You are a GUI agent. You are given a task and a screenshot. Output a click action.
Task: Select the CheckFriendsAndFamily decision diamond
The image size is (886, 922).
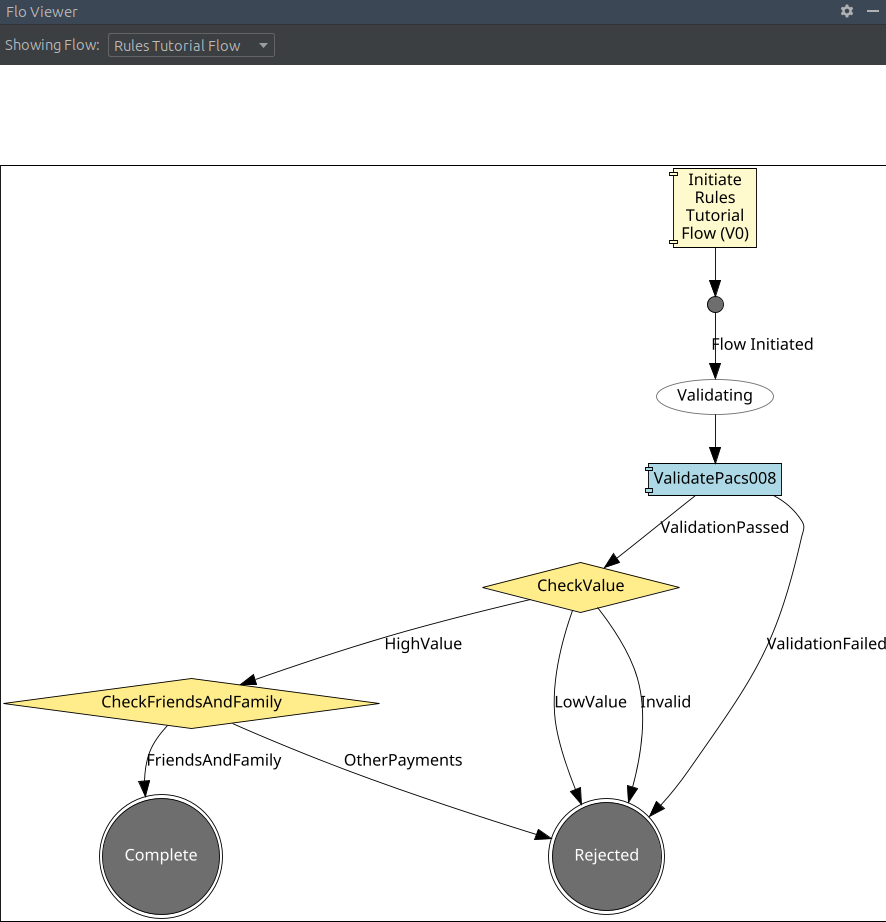pos(191,702)
